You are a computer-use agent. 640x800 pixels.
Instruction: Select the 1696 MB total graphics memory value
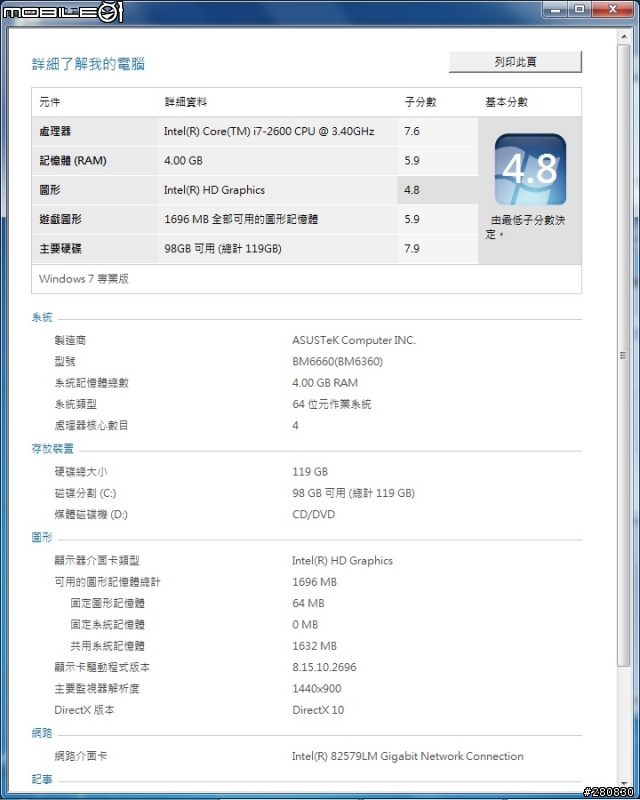314,582
